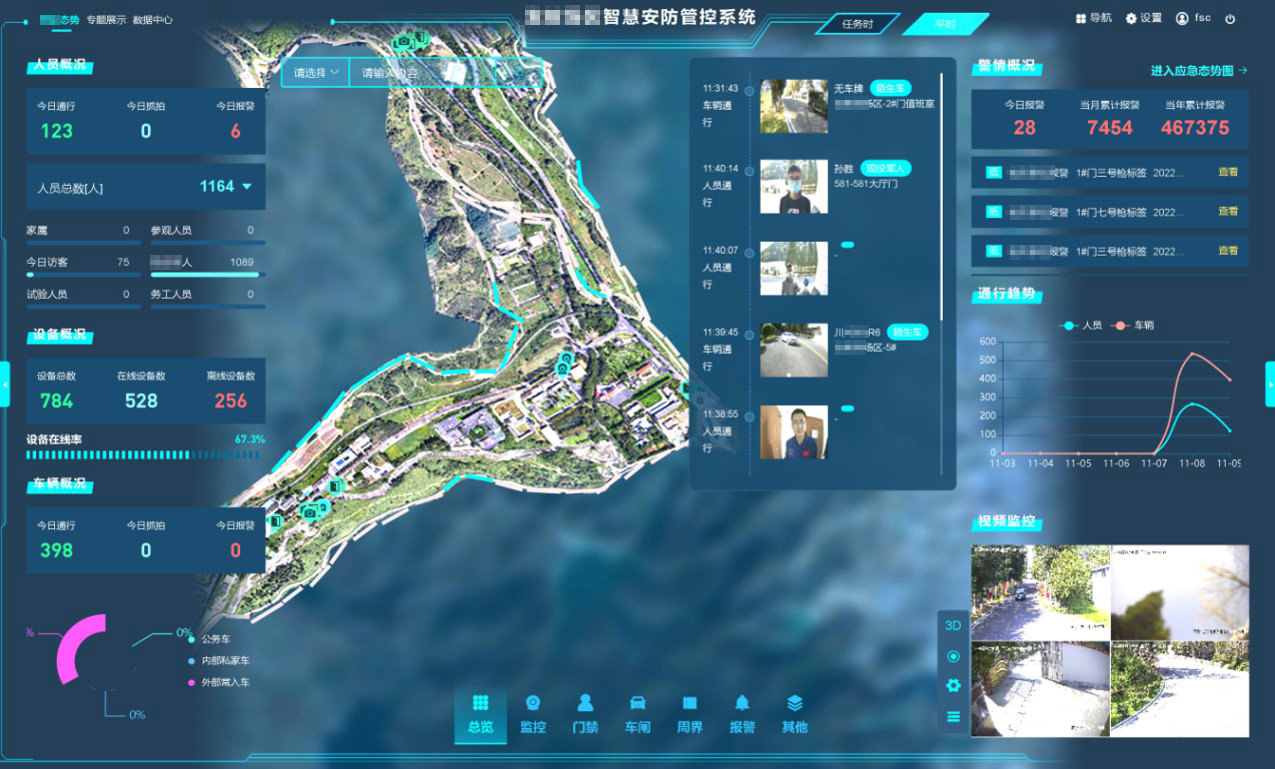The height and width of the screenshot is (769, 1275).
Task: Click the power logout icon
Action: click(x=1230, y=18)
